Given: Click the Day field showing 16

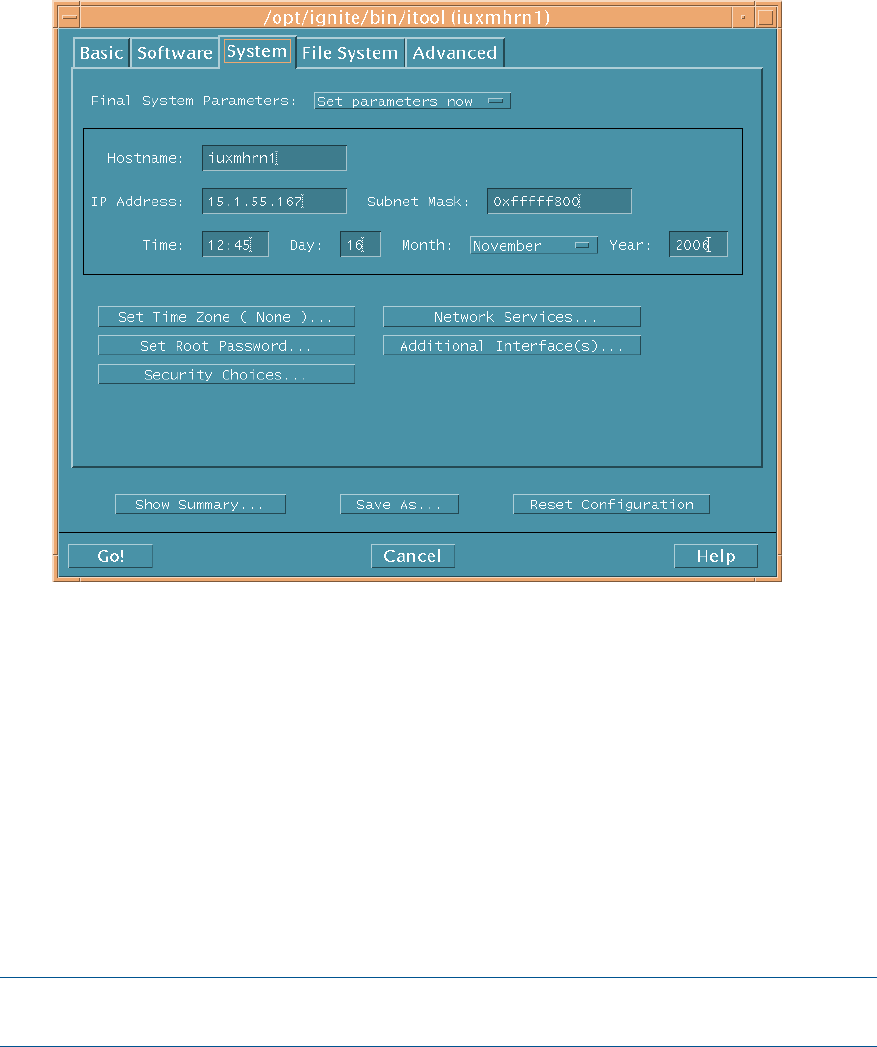Looking at the screenshot, I should pyautogui.click(x=361, y=244).
